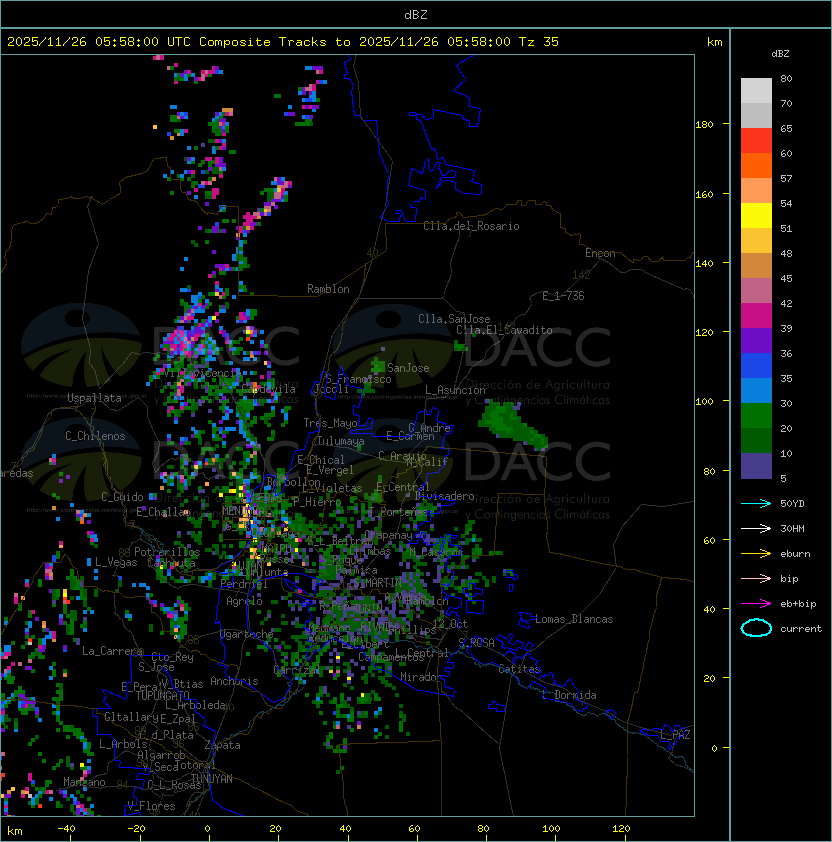832x842 pixels.
Task: Click the L_Asuncion place label
Action: point(455,390)
